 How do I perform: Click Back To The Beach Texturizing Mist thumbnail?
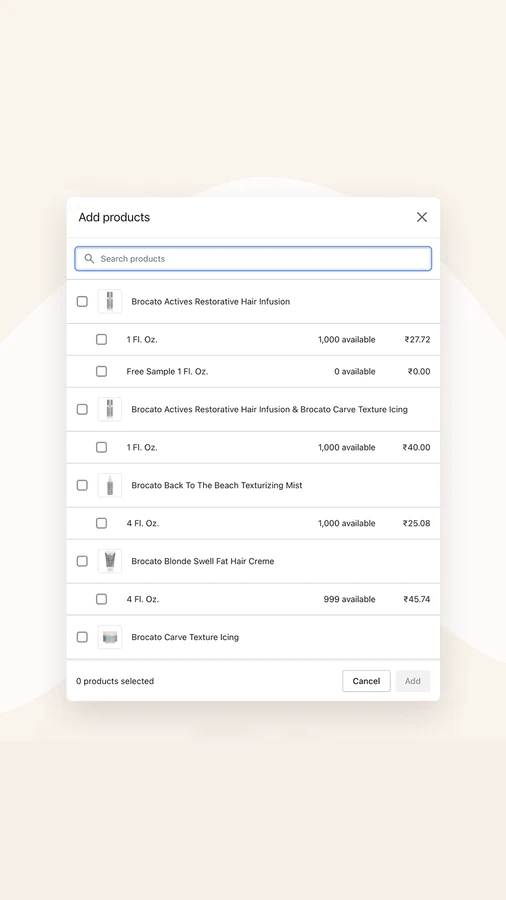coord(110,485)
